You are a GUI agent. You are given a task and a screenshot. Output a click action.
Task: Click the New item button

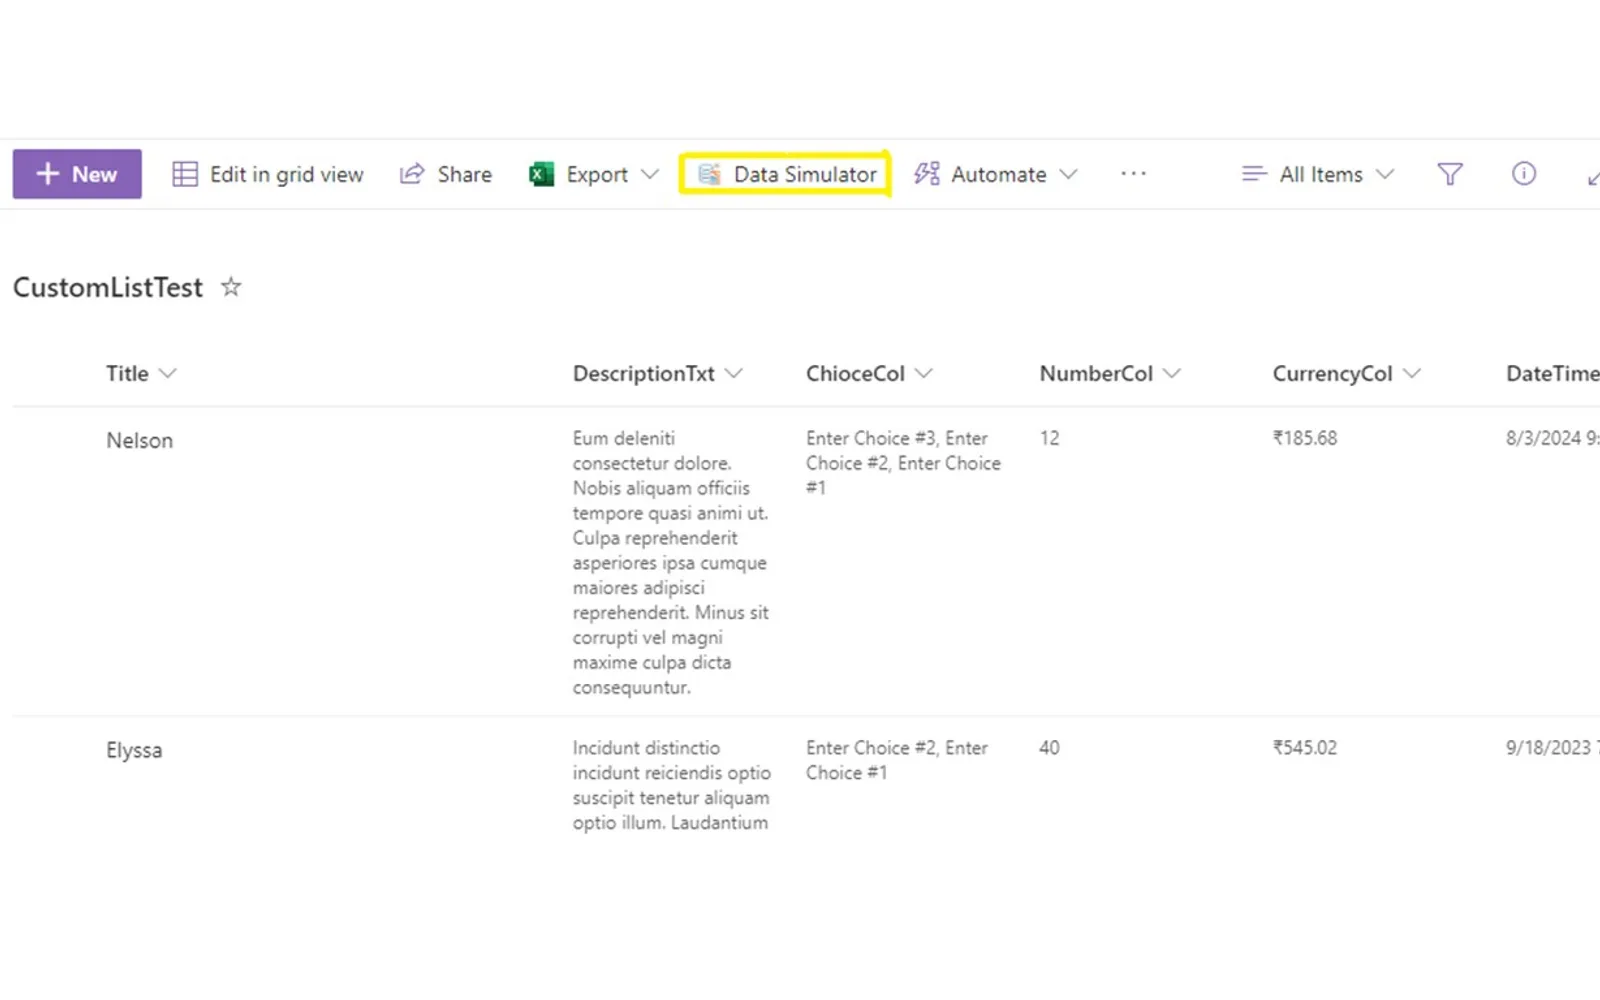(x=77, y=174)
